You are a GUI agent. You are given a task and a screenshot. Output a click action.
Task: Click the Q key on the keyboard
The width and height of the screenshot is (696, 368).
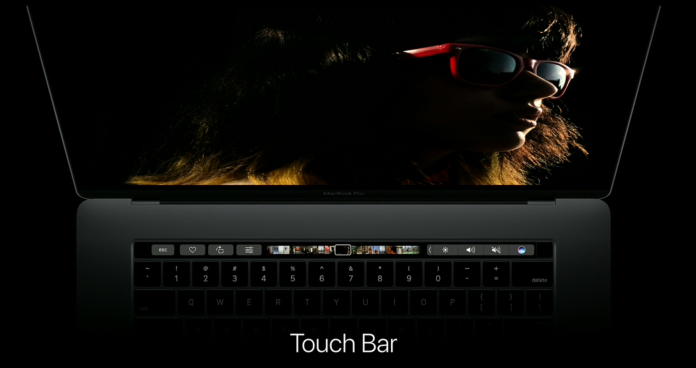click(191, 303)
